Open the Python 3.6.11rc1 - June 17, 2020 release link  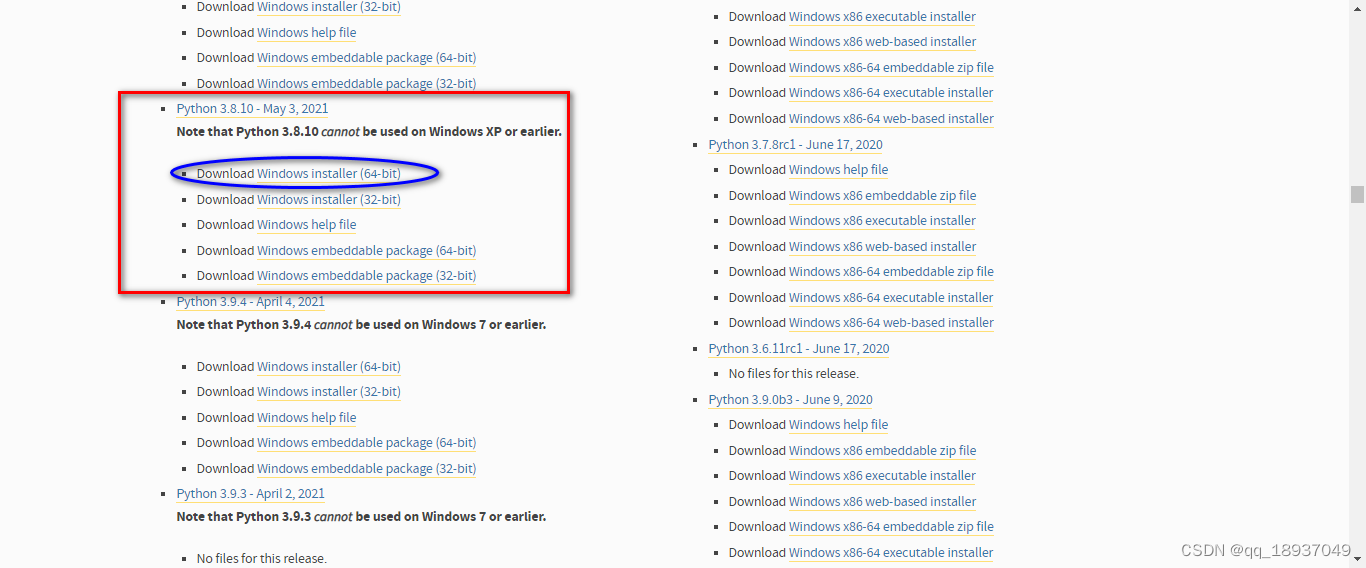(799, 349)
